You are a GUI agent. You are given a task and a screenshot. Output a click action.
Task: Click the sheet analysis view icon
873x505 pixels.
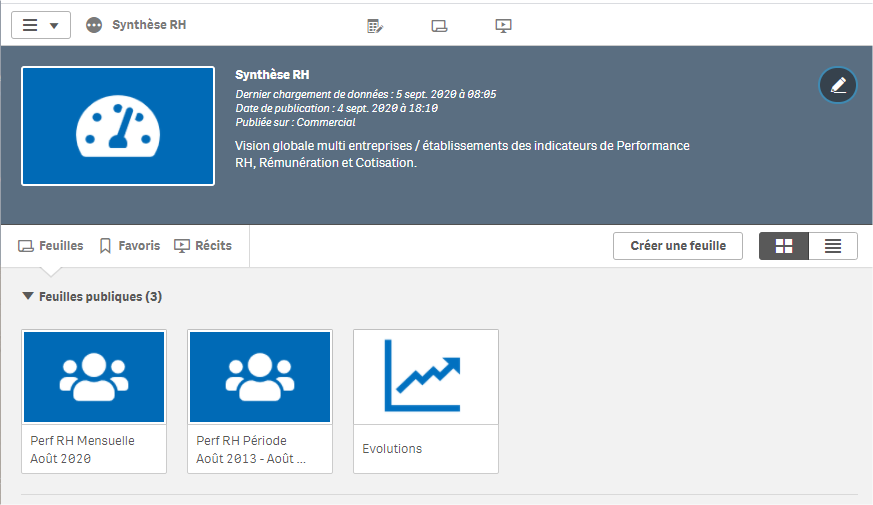point(439,25)
